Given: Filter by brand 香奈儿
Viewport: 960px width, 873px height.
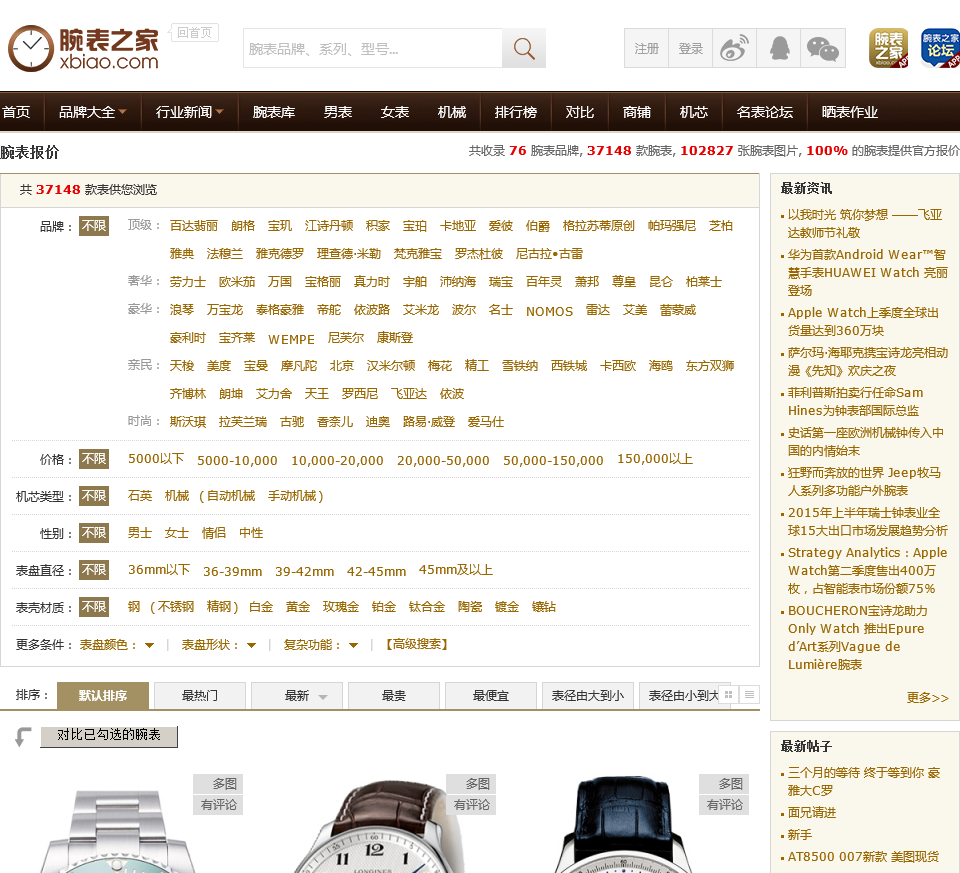Looking at the screenshot, I should (334, 422).
